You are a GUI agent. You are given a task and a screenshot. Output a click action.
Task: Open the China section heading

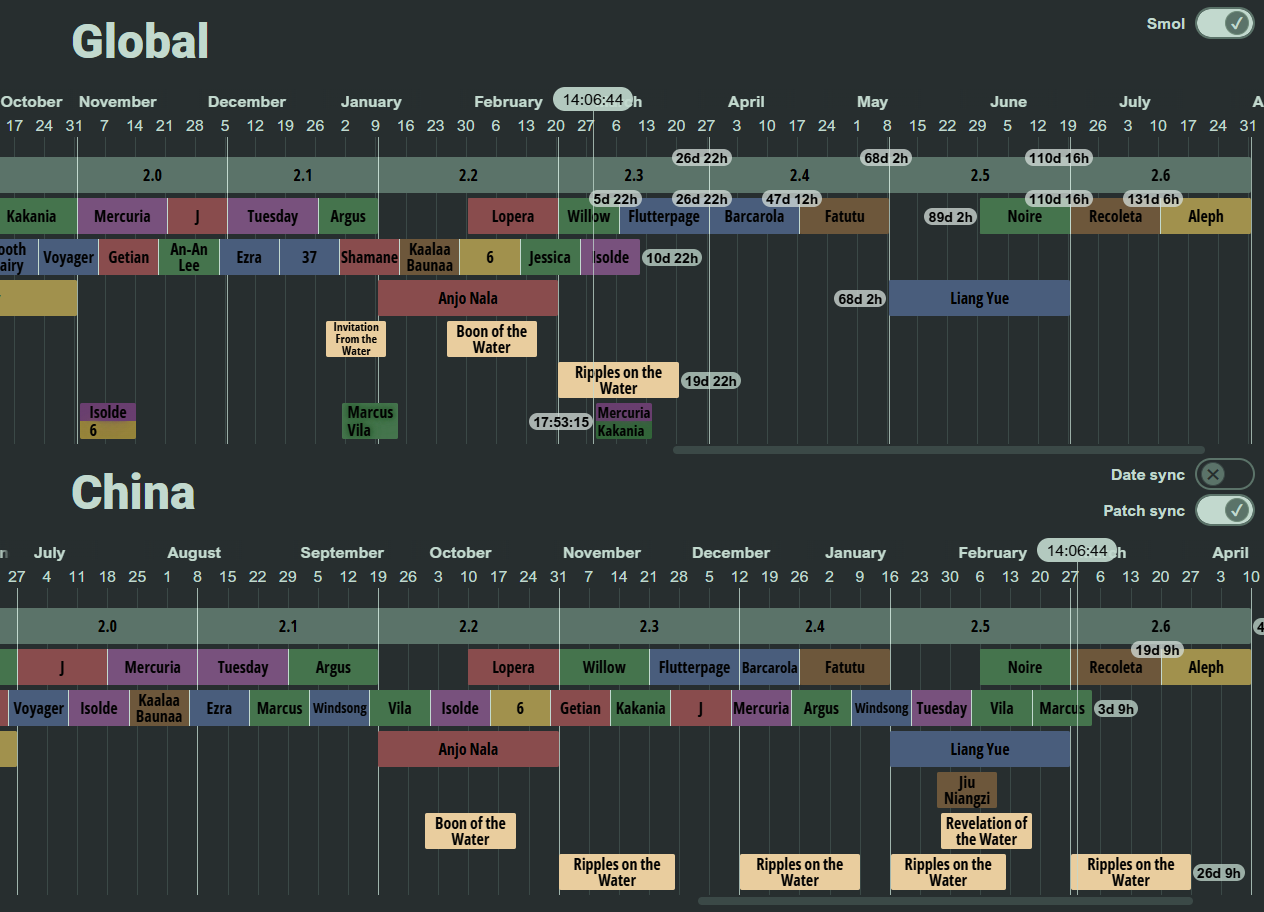coord(133,492)
